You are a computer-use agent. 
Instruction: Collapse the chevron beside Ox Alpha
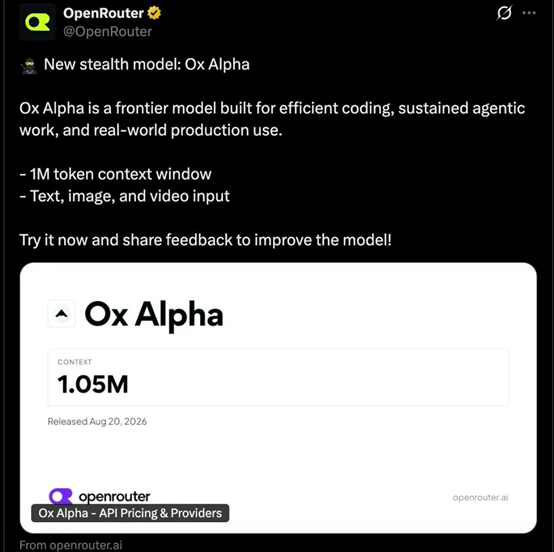point(61,313)
